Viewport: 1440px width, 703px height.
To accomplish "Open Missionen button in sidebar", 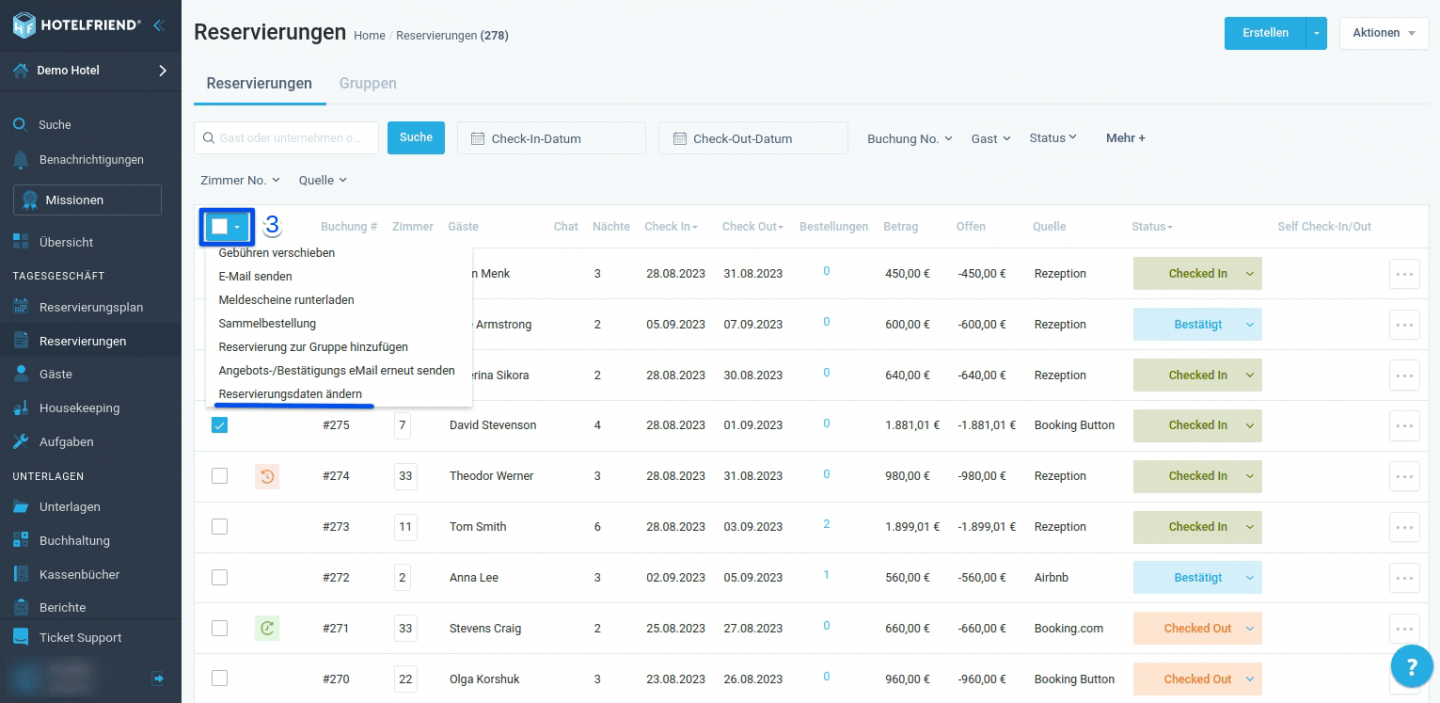I will point(87,200).
